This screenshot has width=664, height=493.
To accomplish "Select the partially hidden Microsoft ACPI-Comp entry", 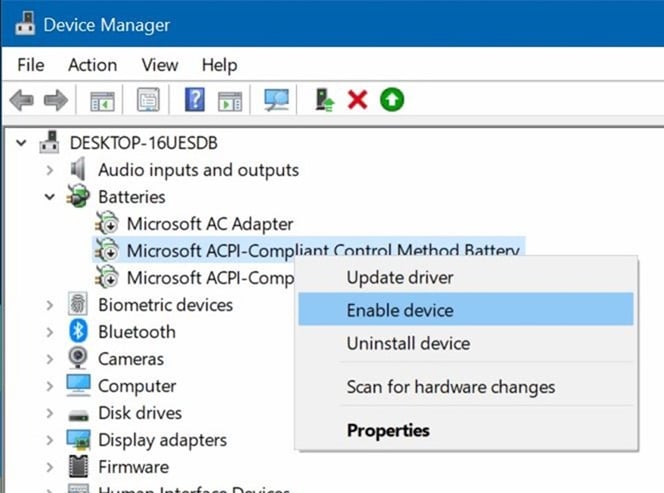I will 210,278.
